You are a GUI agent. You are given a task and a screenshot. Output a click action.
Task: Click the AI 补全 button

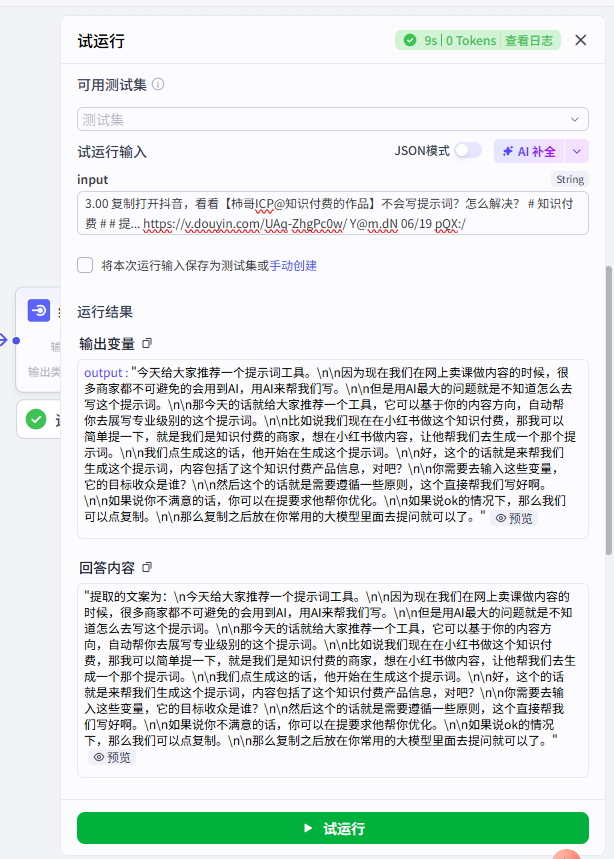point(529,151)
